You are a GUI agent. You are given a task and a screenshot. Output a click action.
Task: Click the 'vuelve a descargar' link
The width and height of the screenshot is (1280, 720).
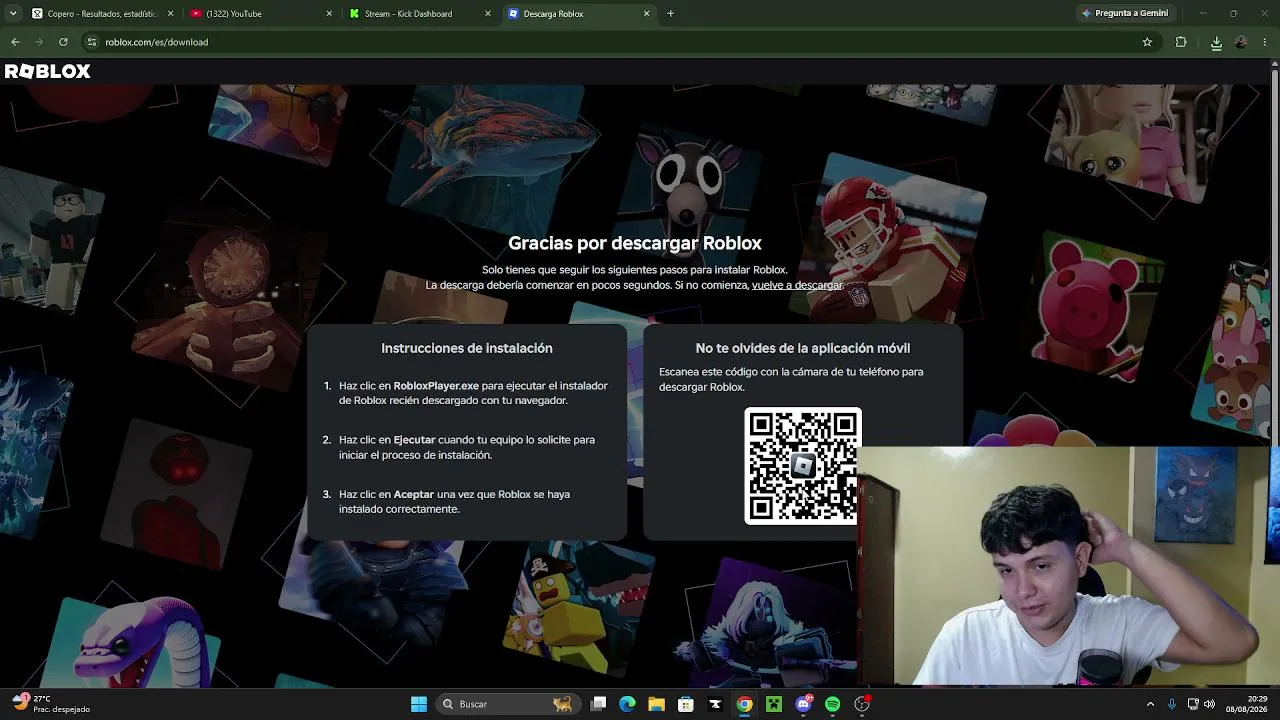point(797,285)
